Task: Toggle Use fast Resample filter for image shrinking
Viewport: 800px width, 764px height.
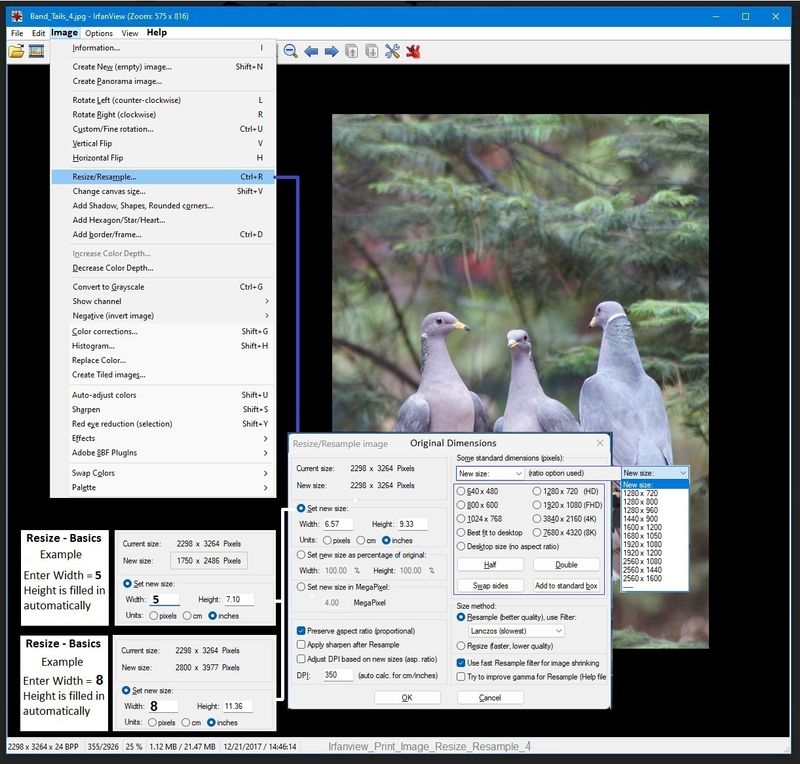Action: tap(461, 663)
